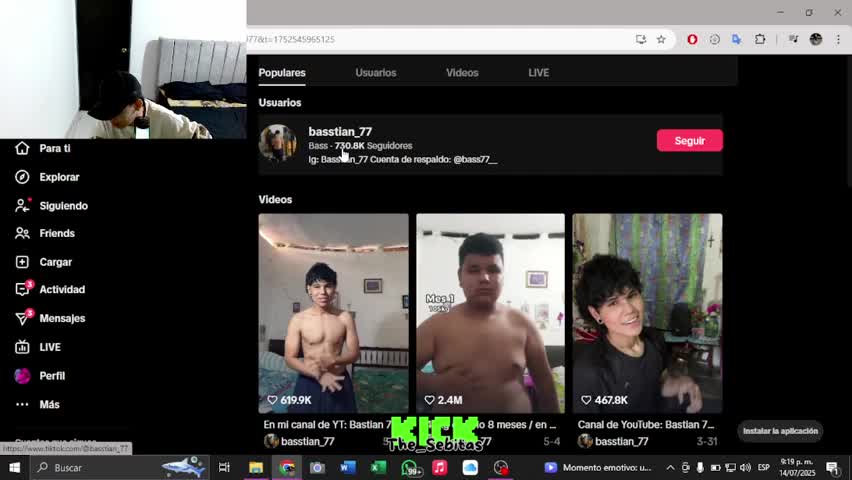The image size is (852, 480).
Task: Open the translate extension icon
Action: pyautogui.click(x=737, y=39)
